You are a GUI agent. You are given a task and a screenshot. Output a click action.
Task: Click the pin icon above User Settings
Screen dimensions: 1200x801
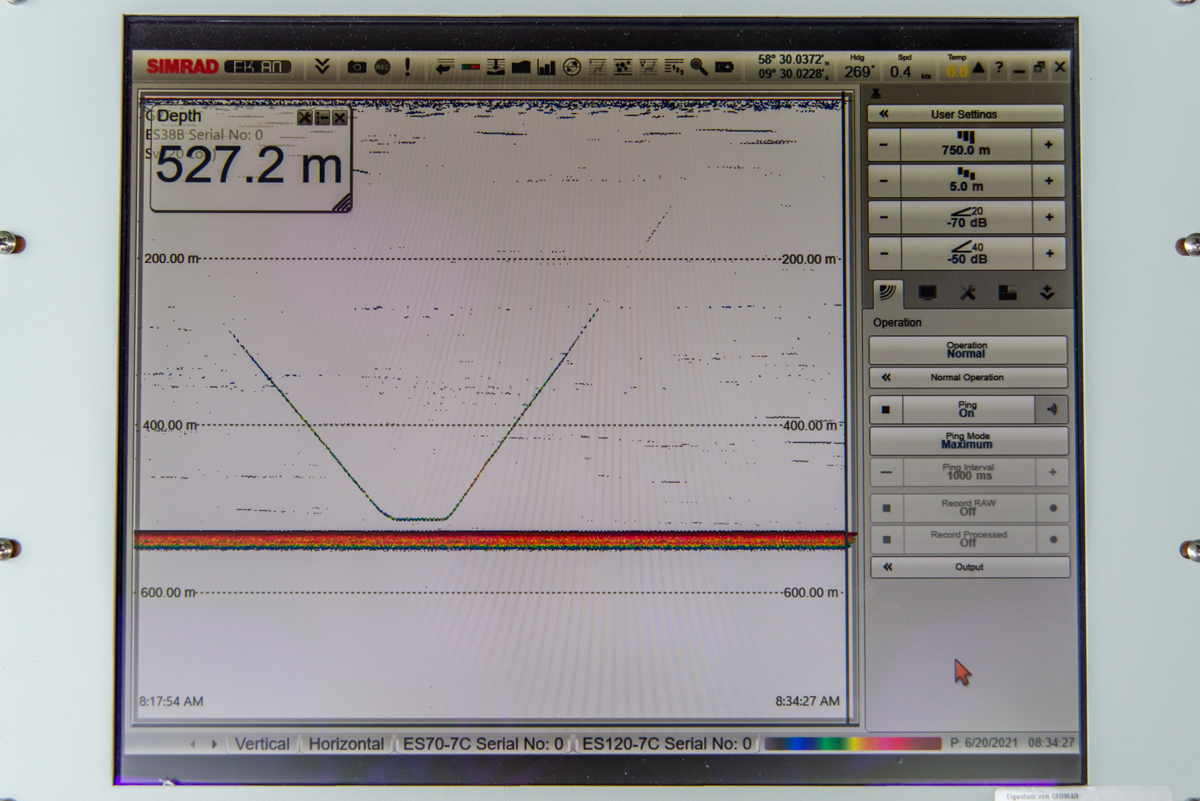coord(877,93)
